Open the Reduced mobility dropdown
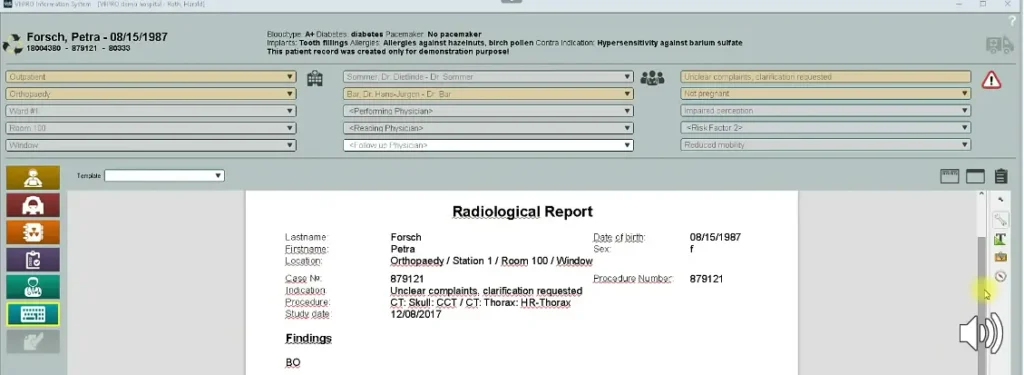 [825, 145]
